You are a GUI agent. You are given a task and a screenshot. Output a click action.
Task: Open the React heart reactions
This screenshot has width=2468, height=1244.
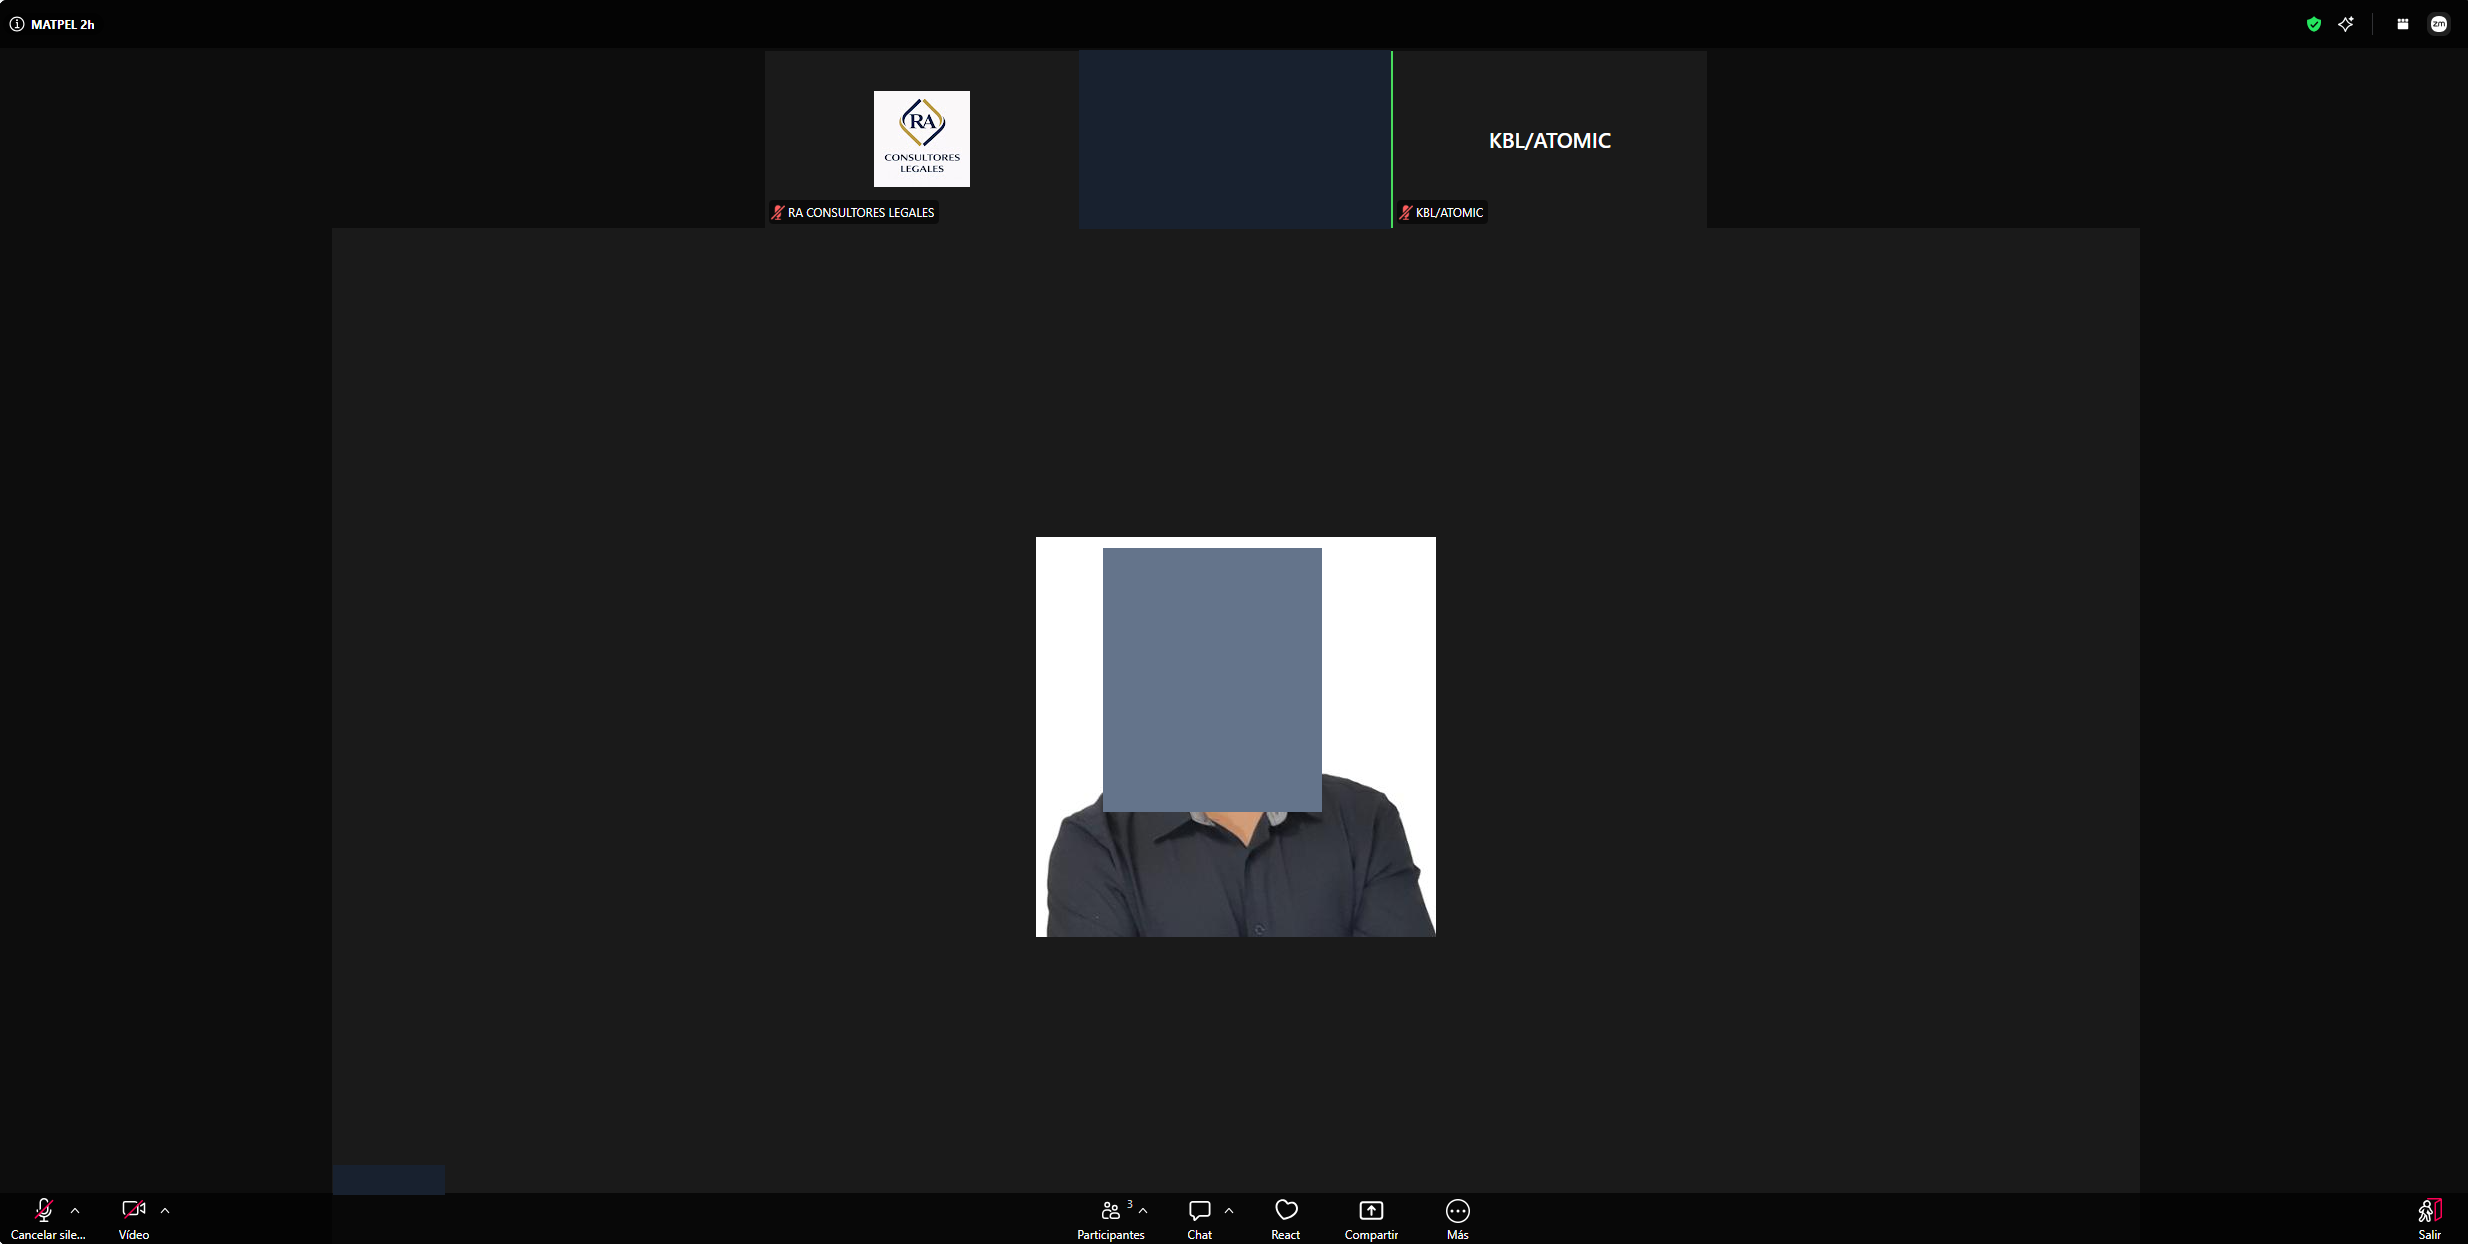tap(1286, 1219)
